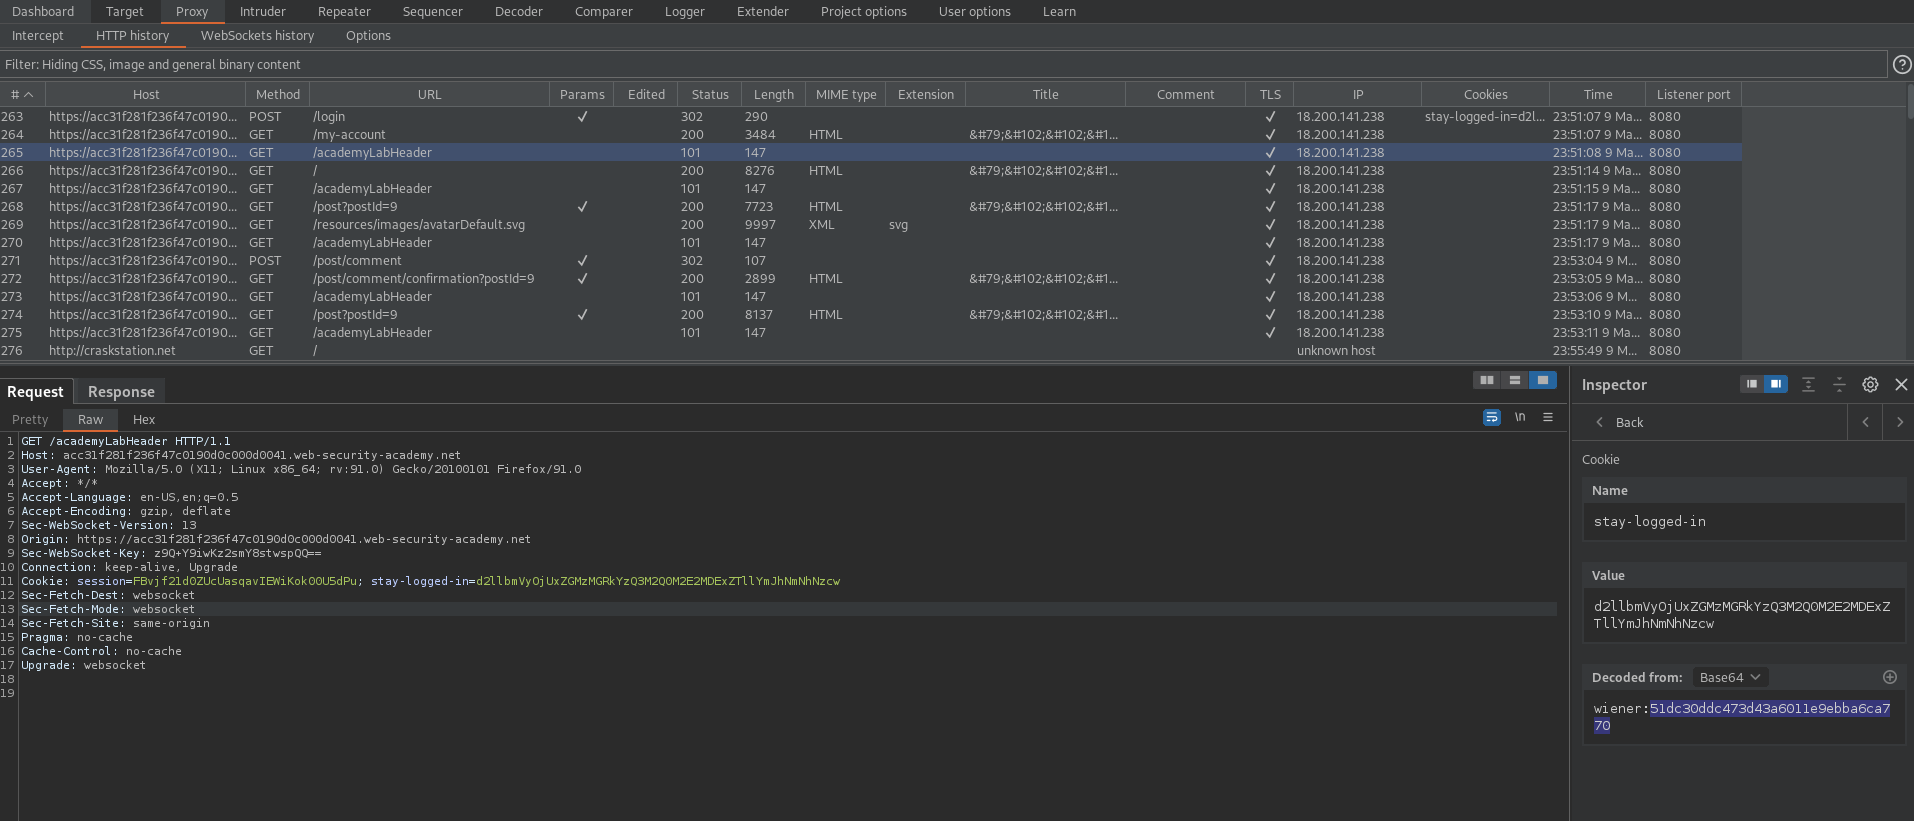Switch message view to Pretty

pyautogui.click(x=30, y=419)
